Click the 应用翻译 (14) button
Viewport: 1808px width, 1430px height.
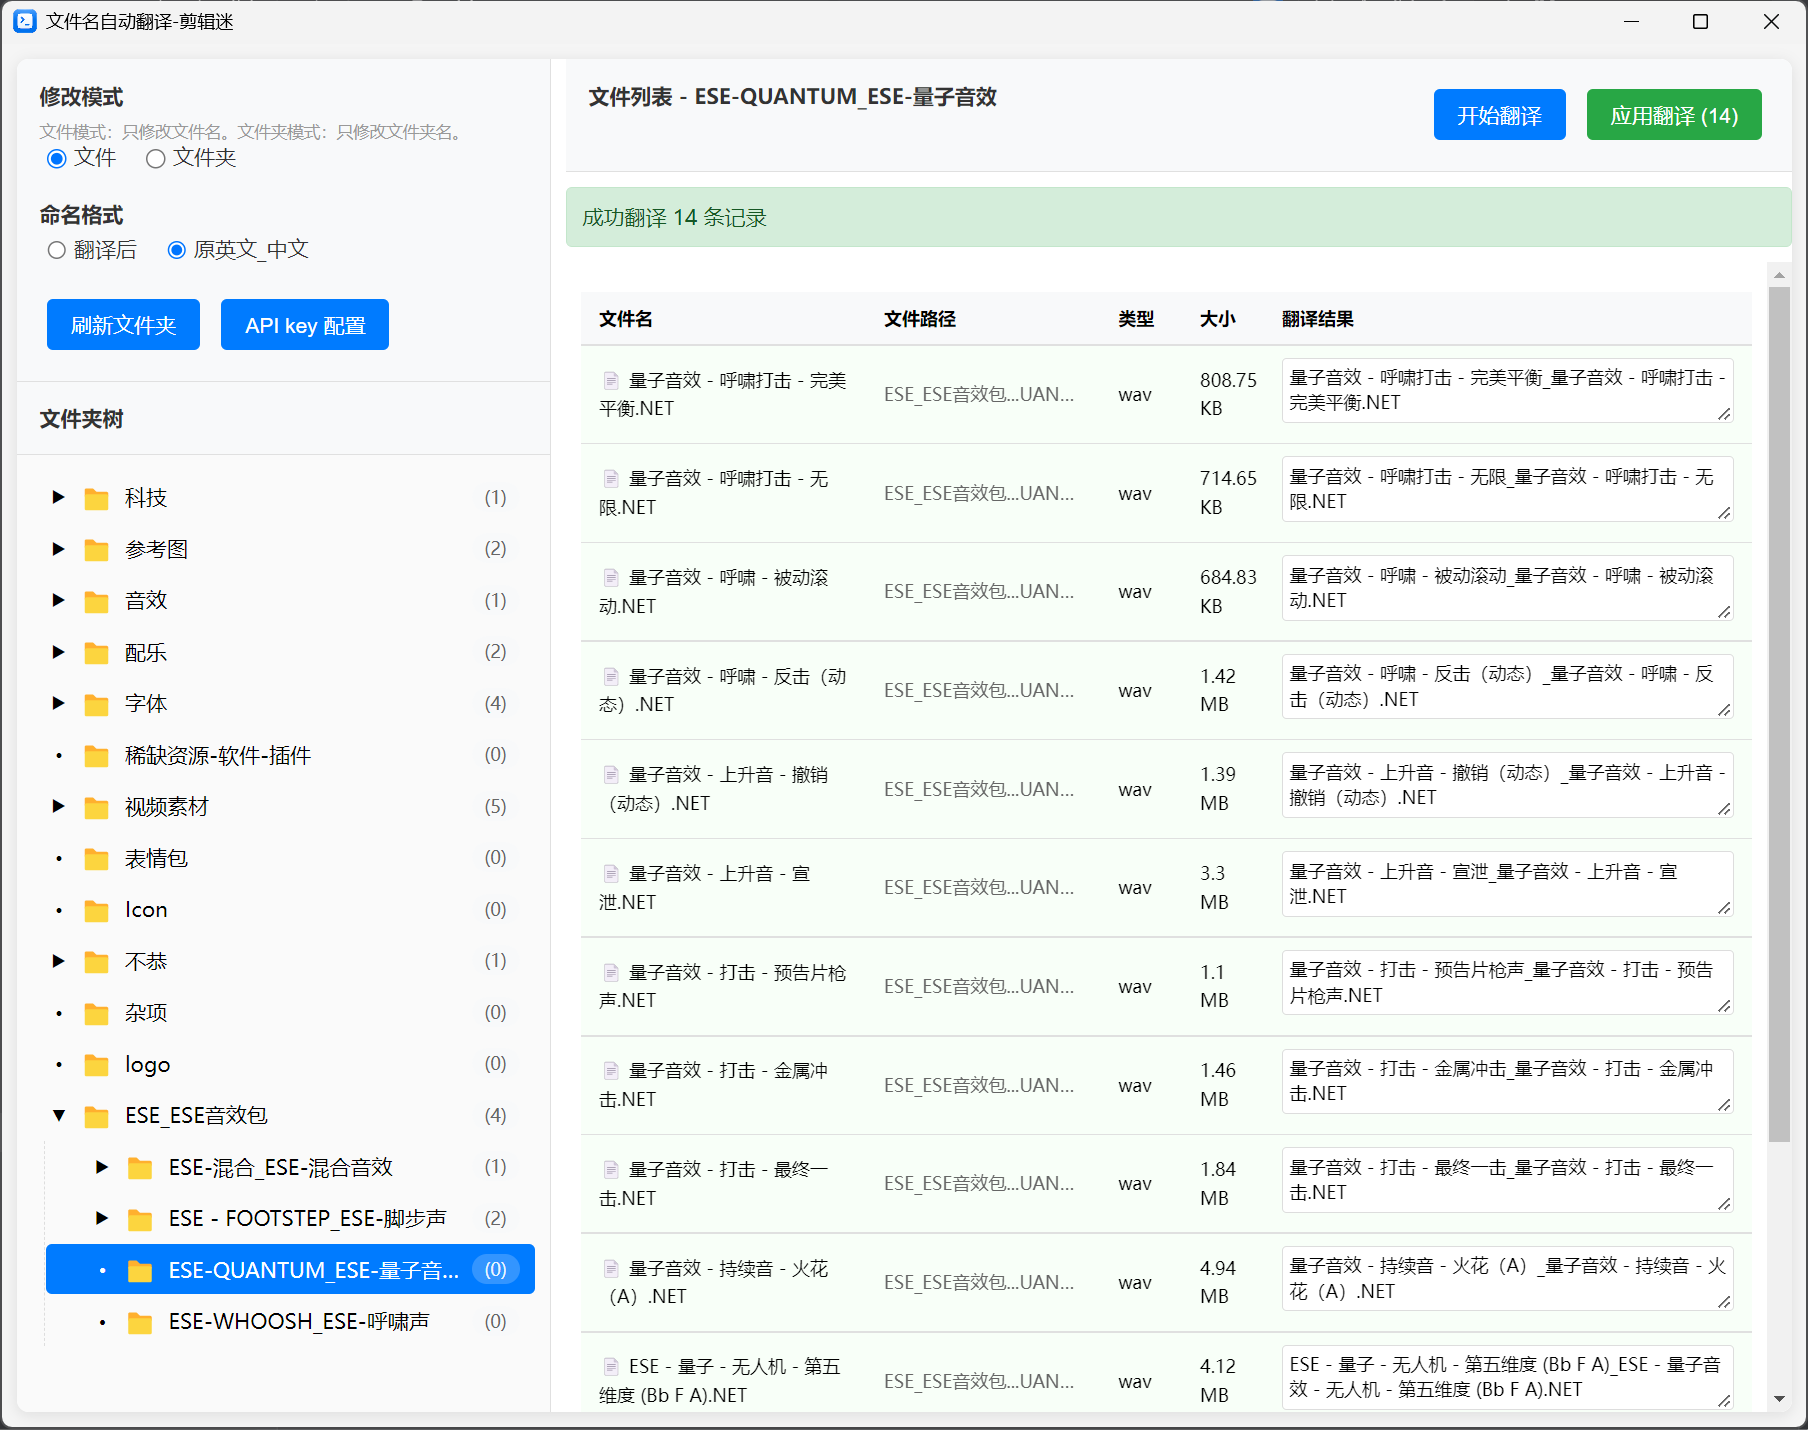tap(1673, 115)
